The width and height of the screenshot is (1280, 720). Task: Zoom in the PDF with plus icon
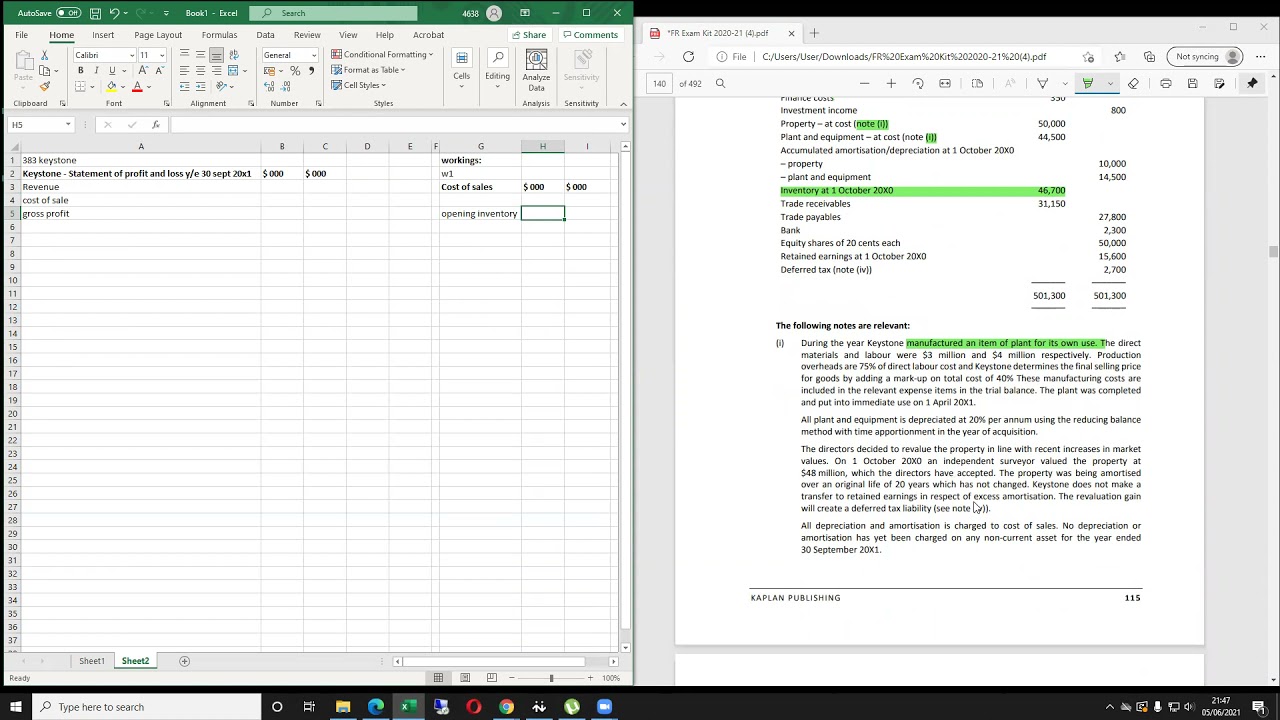[x=891, y=83]
